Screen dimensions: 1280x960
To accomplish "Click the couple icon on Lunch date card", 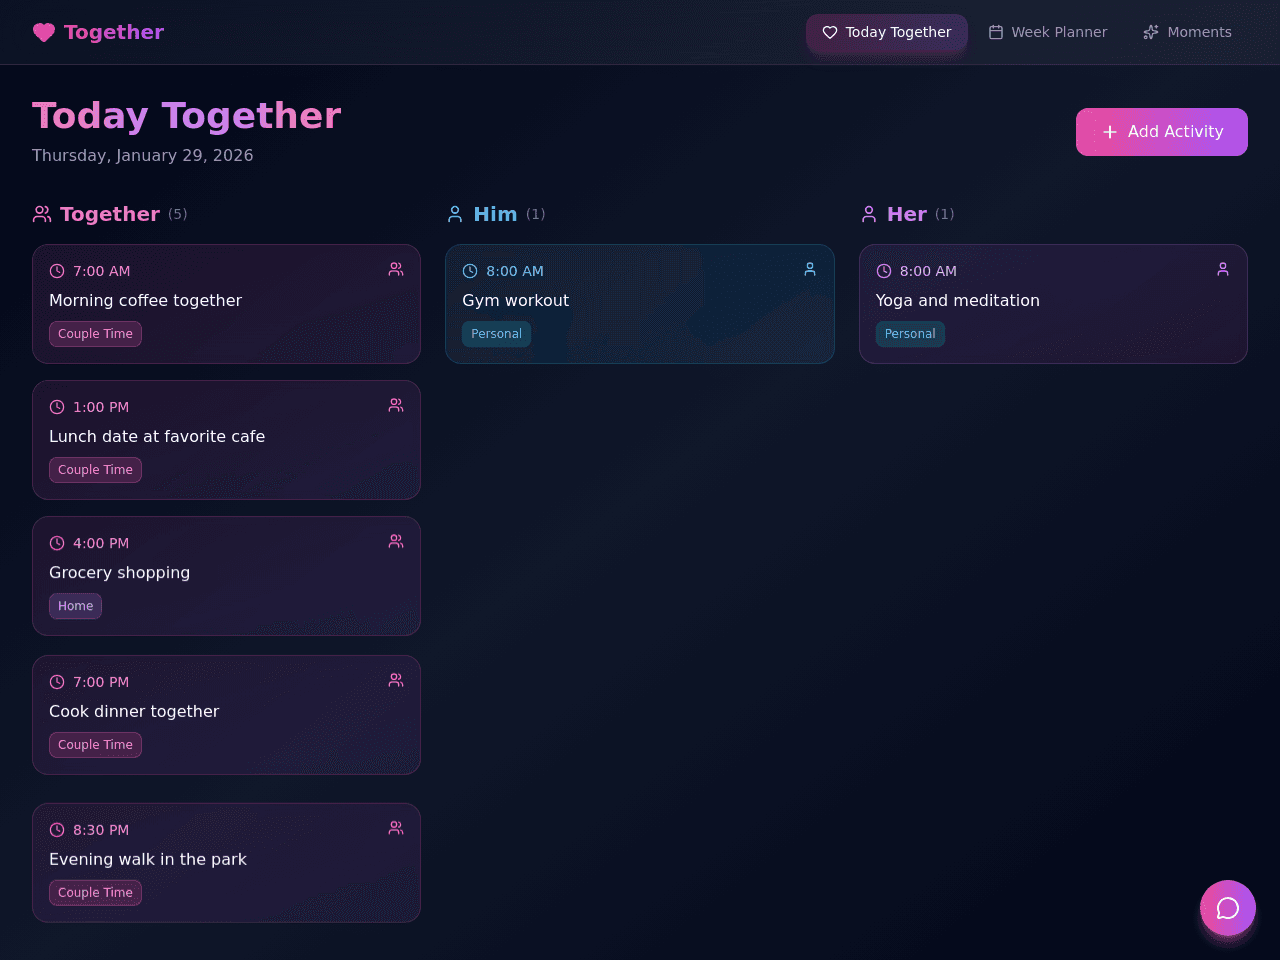I will point(396,405).
